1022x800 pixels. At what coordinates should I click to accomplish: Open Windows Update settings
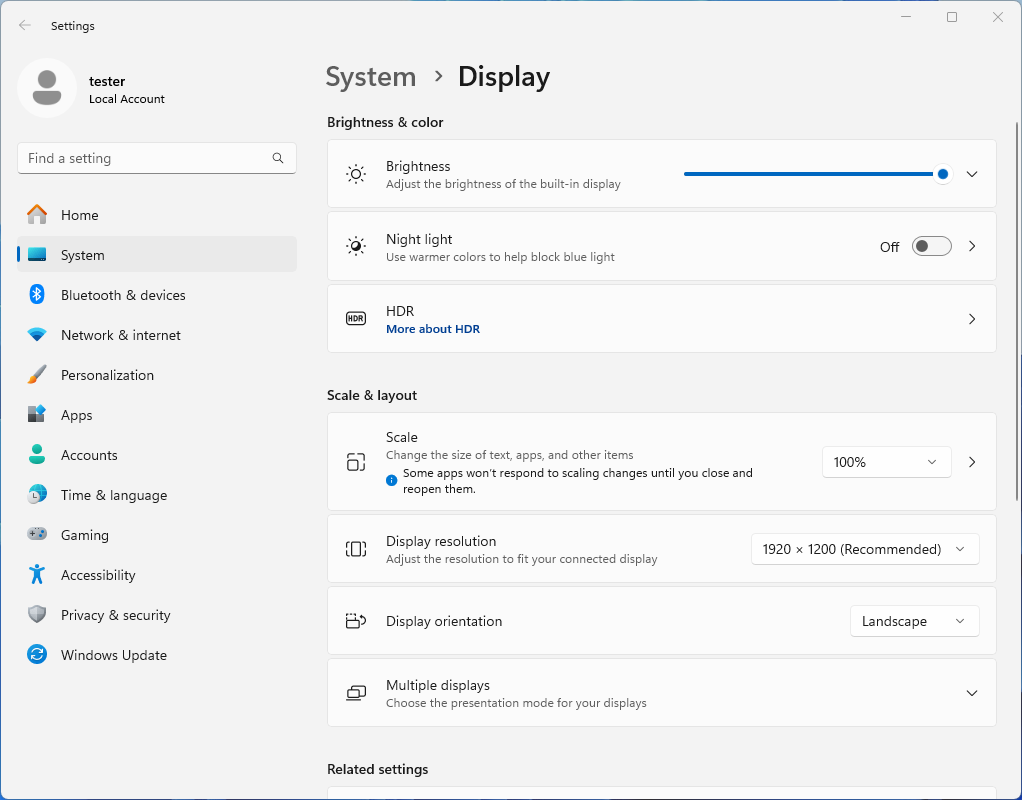111,655
